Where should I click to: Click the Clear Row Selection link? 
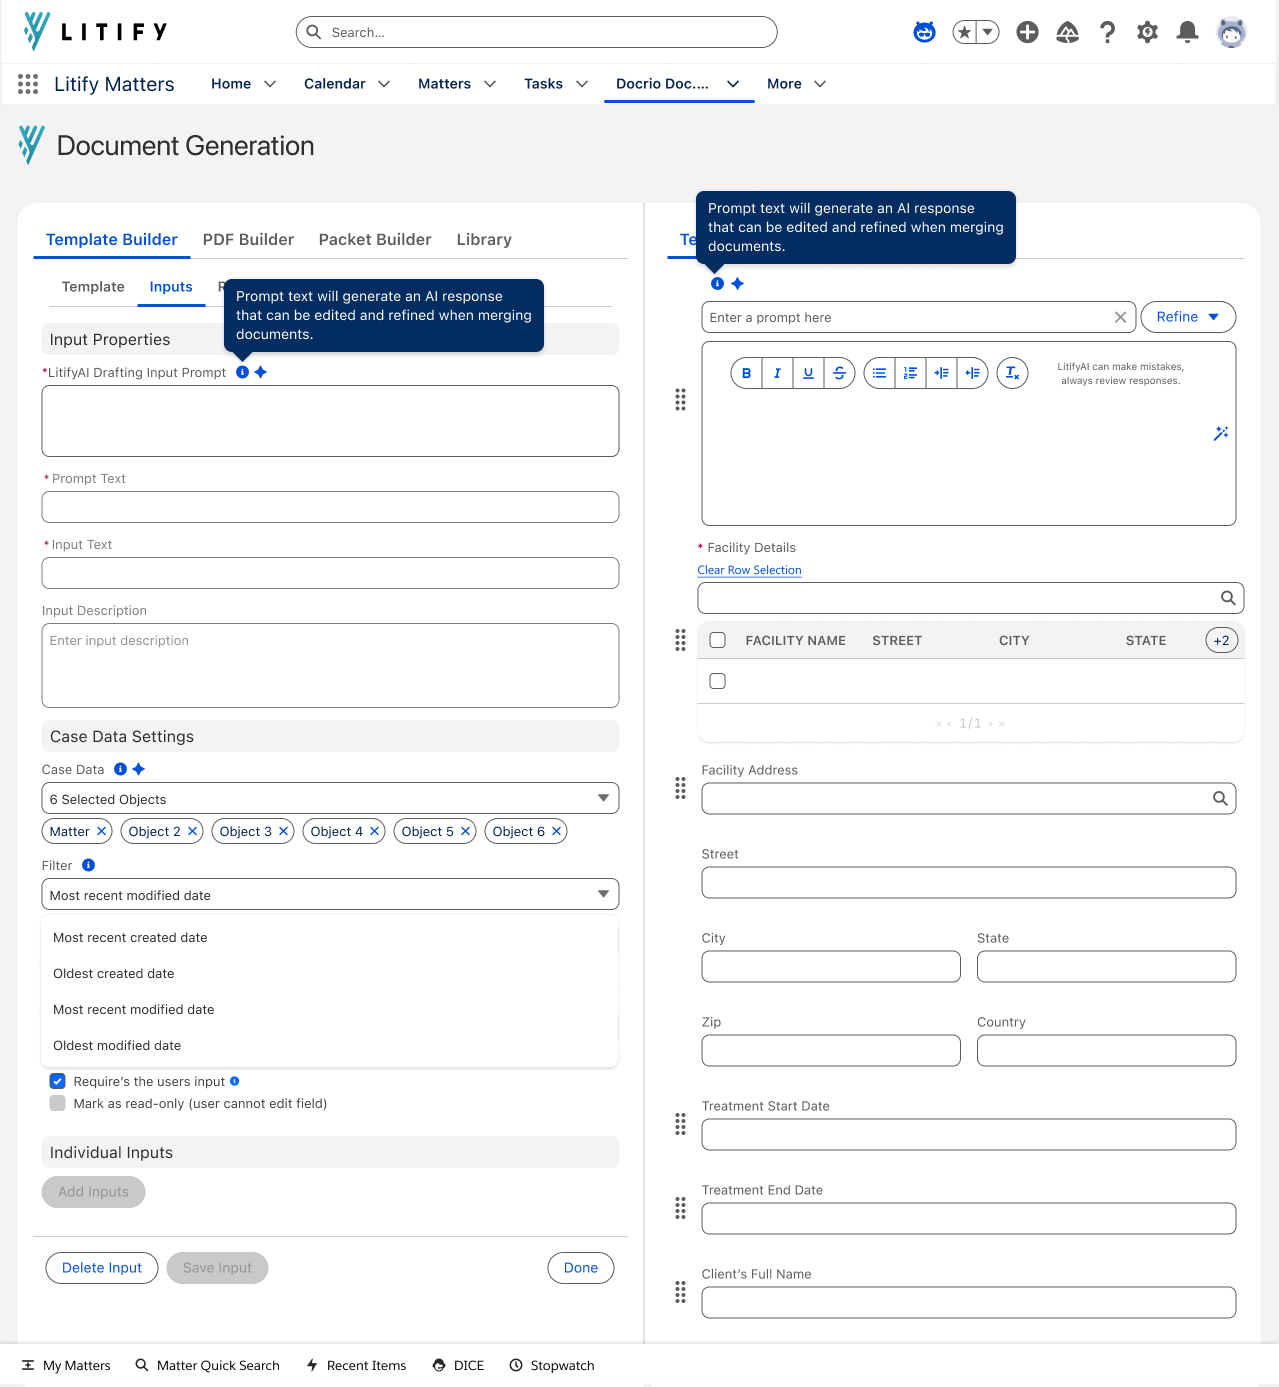tap(749, 570)
